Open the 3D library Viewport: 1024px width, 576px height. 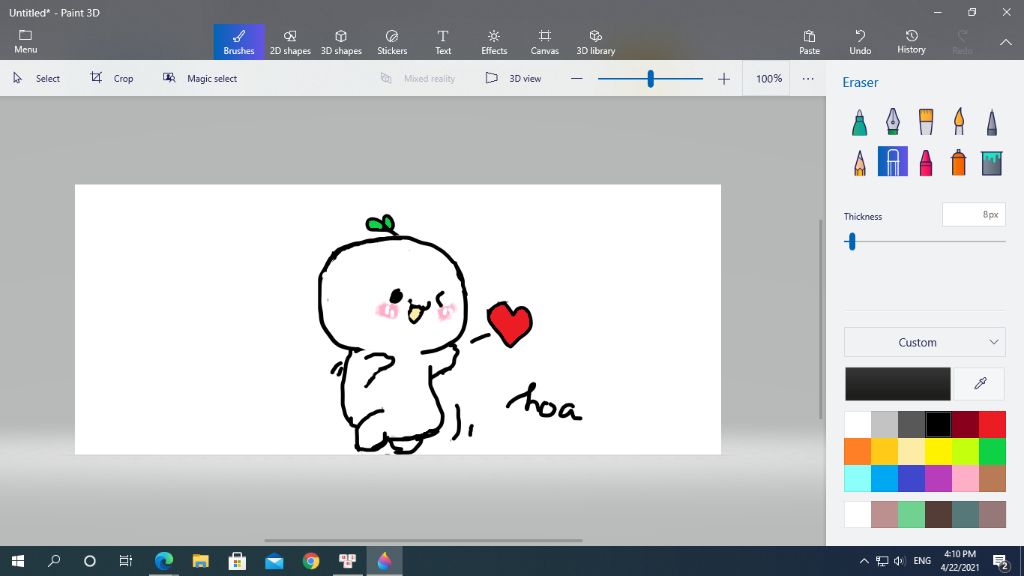pyautogui.click(x=596, y=42)
